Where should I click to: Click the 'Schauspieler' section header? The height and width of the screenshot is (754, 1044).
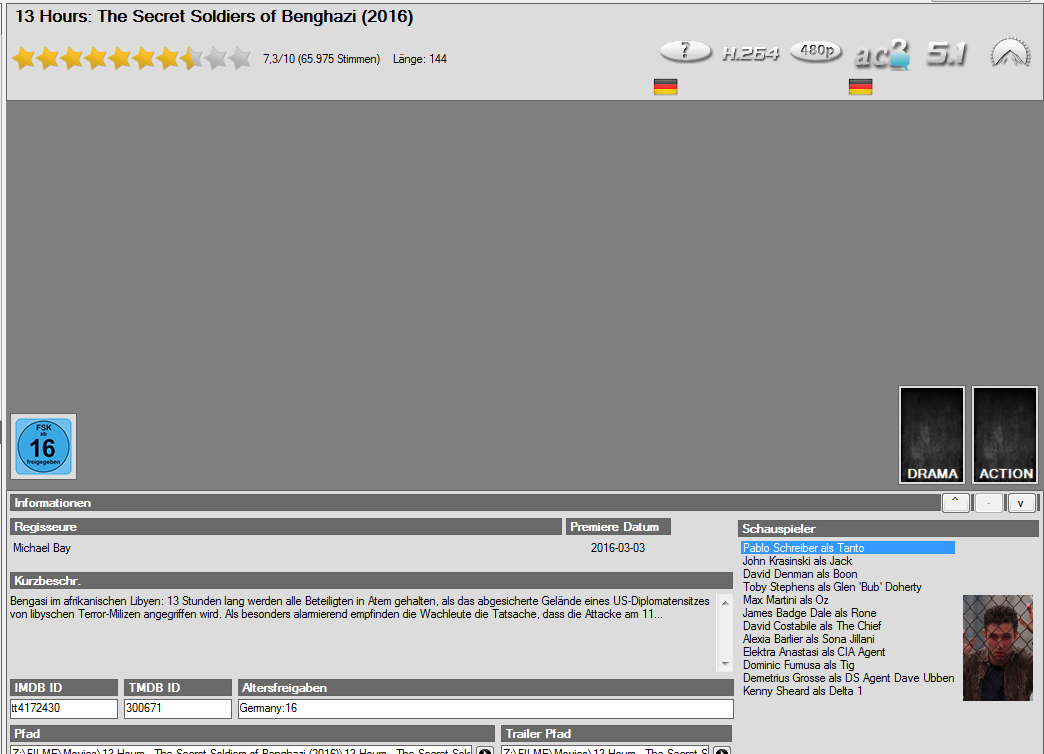click(888, 528)
